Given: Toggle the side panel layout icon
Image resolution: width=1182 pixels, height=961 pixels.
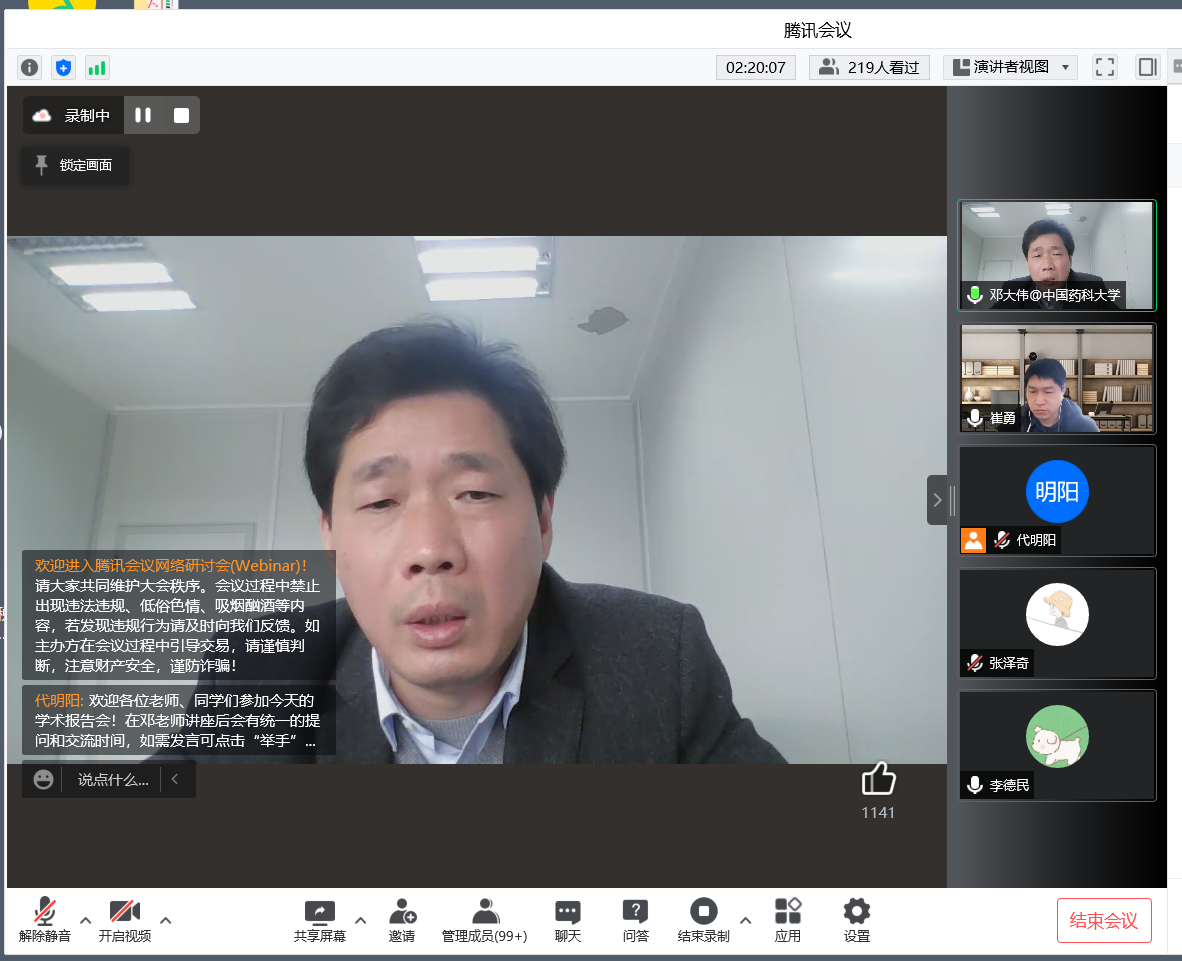Looking at the screenshot, I should click(x=1147, y=67).
